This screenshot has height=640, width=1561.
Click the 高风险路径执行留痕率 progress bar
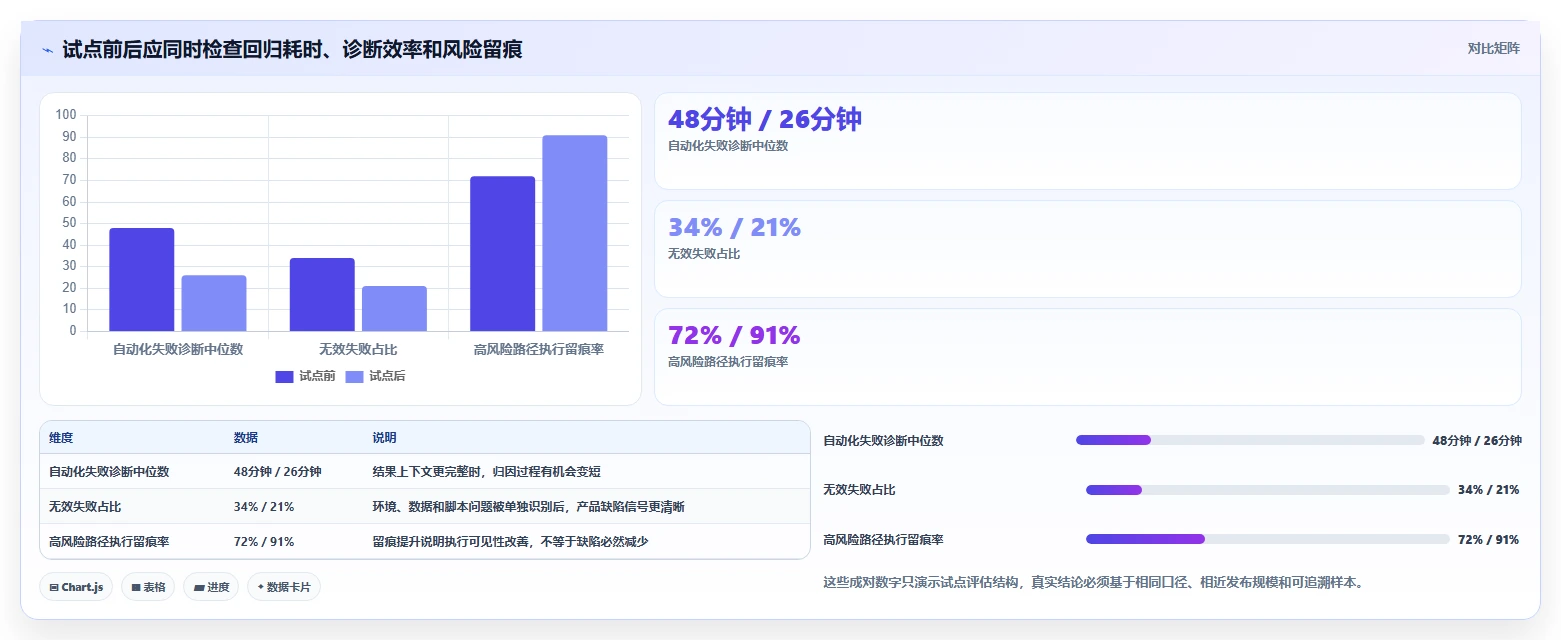(1268, 539)
